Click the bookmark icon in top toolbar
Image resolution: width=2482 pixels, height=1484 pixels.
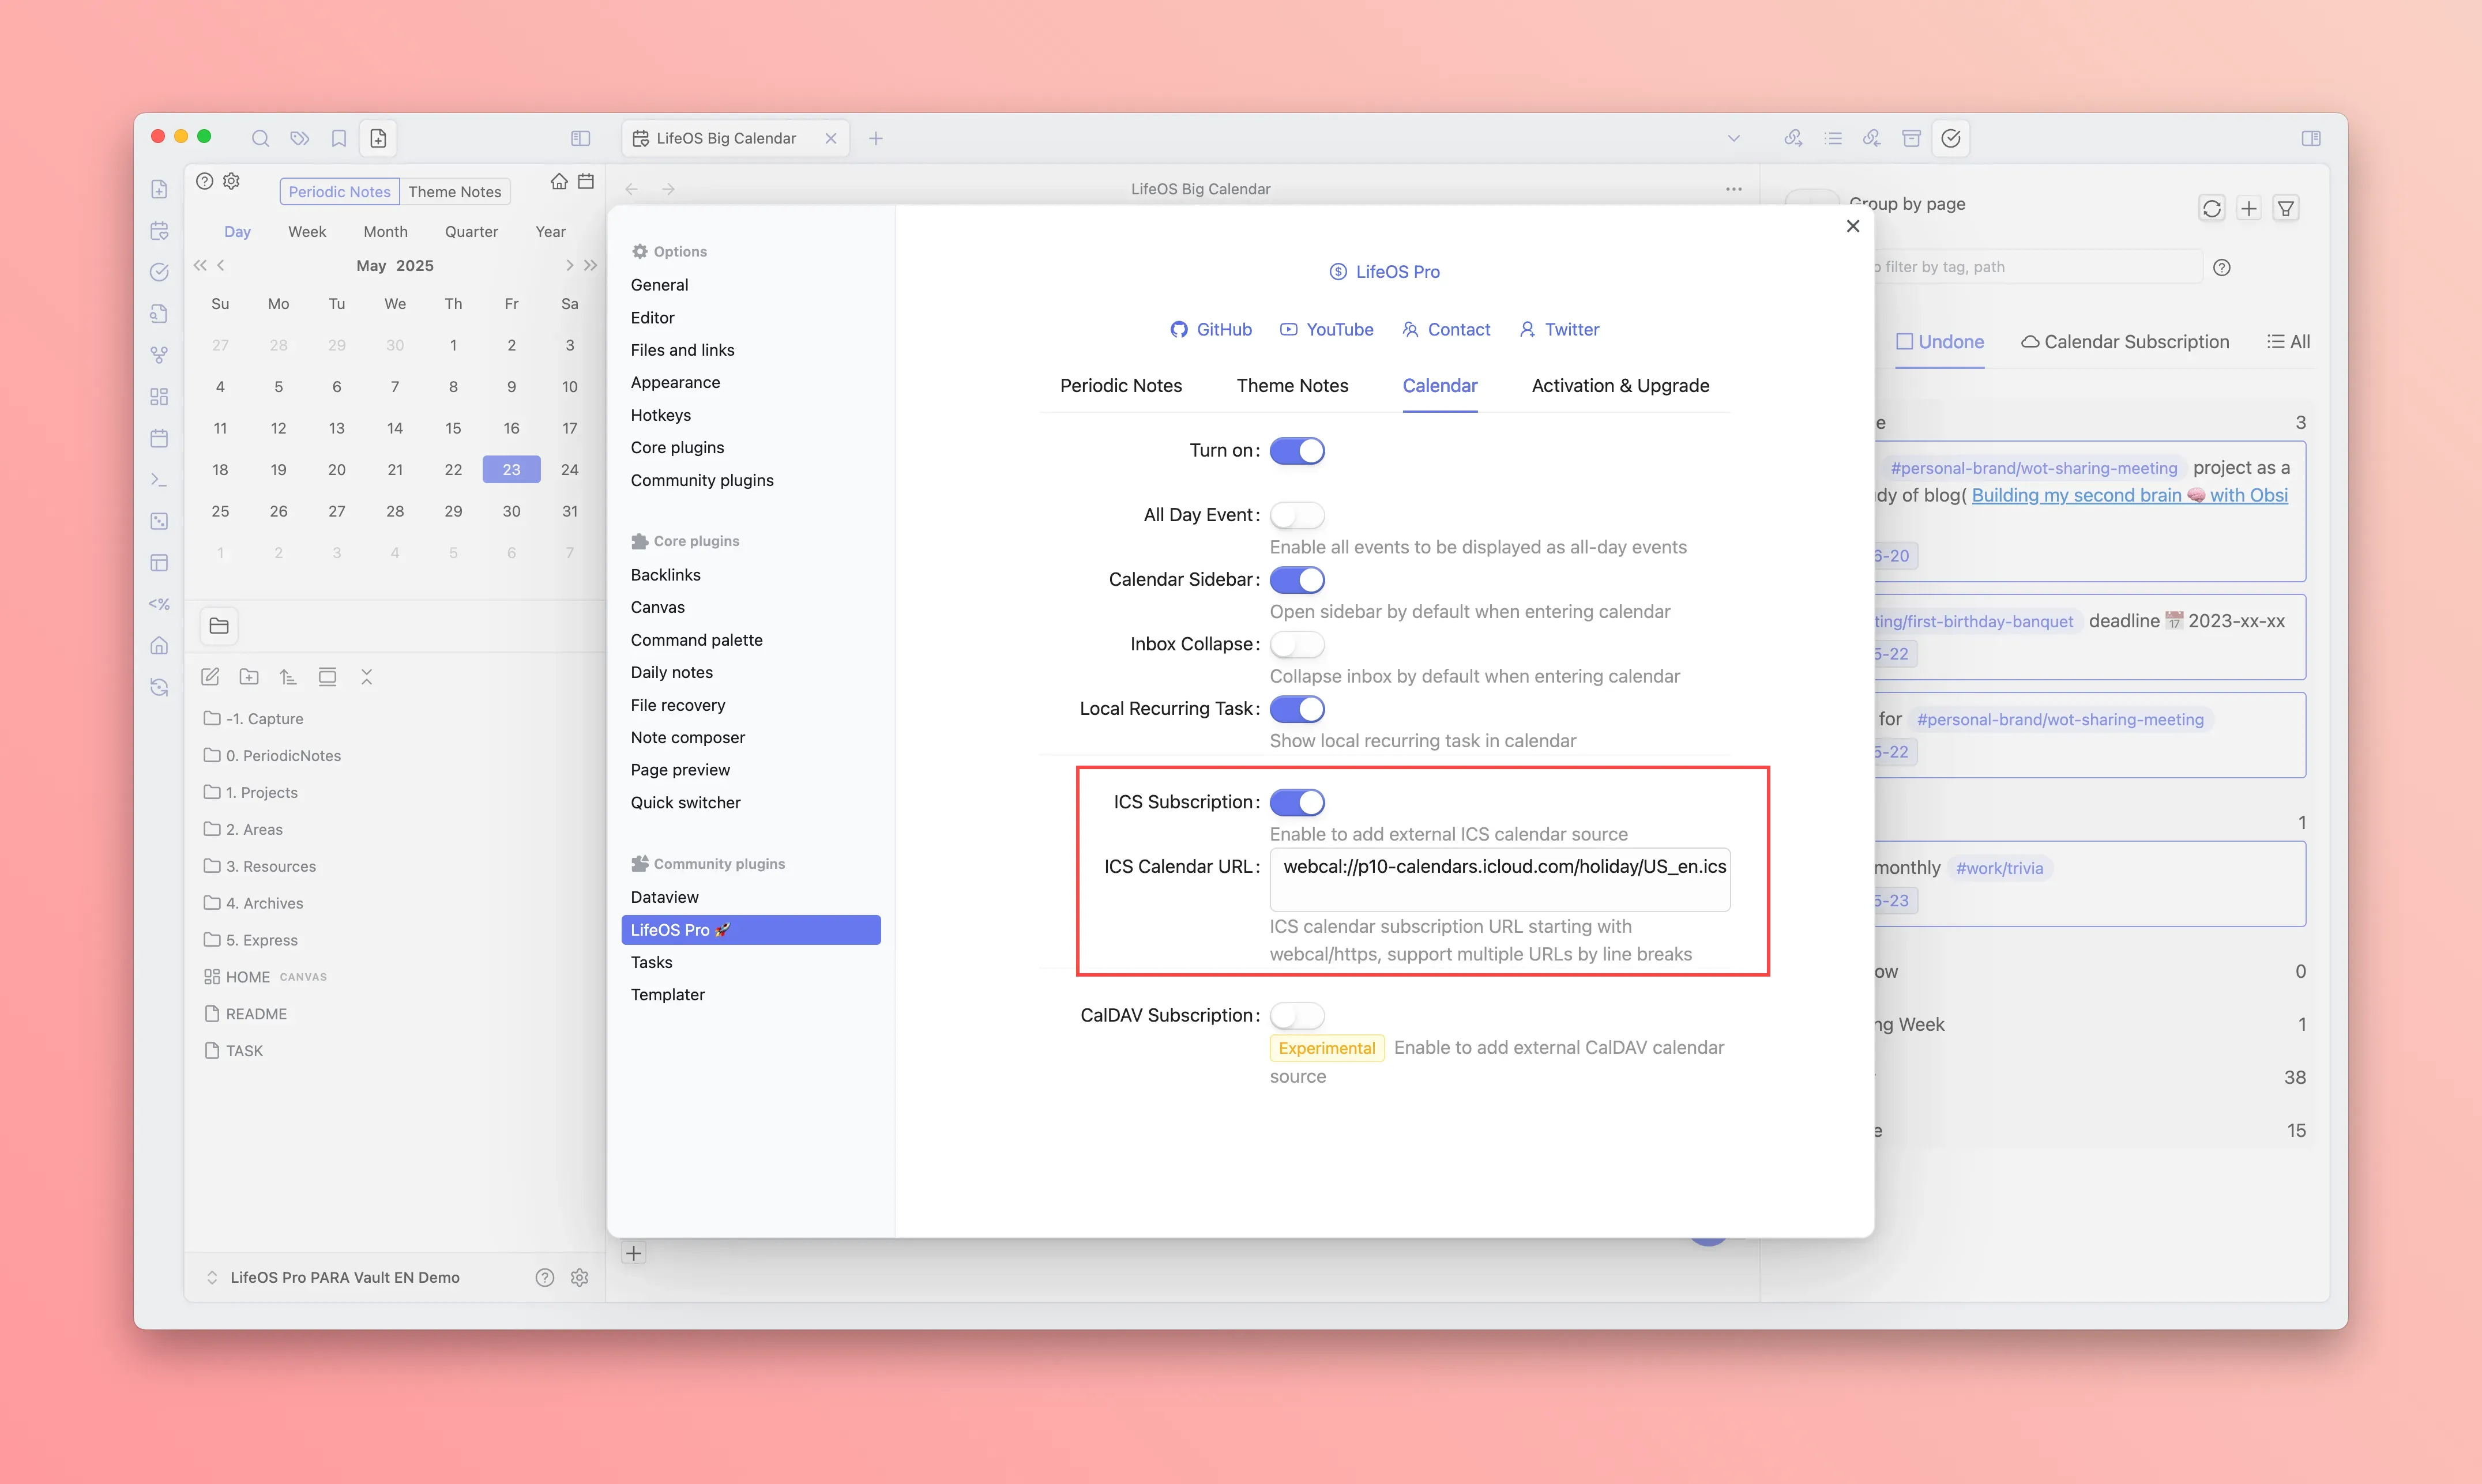point(339,138)
